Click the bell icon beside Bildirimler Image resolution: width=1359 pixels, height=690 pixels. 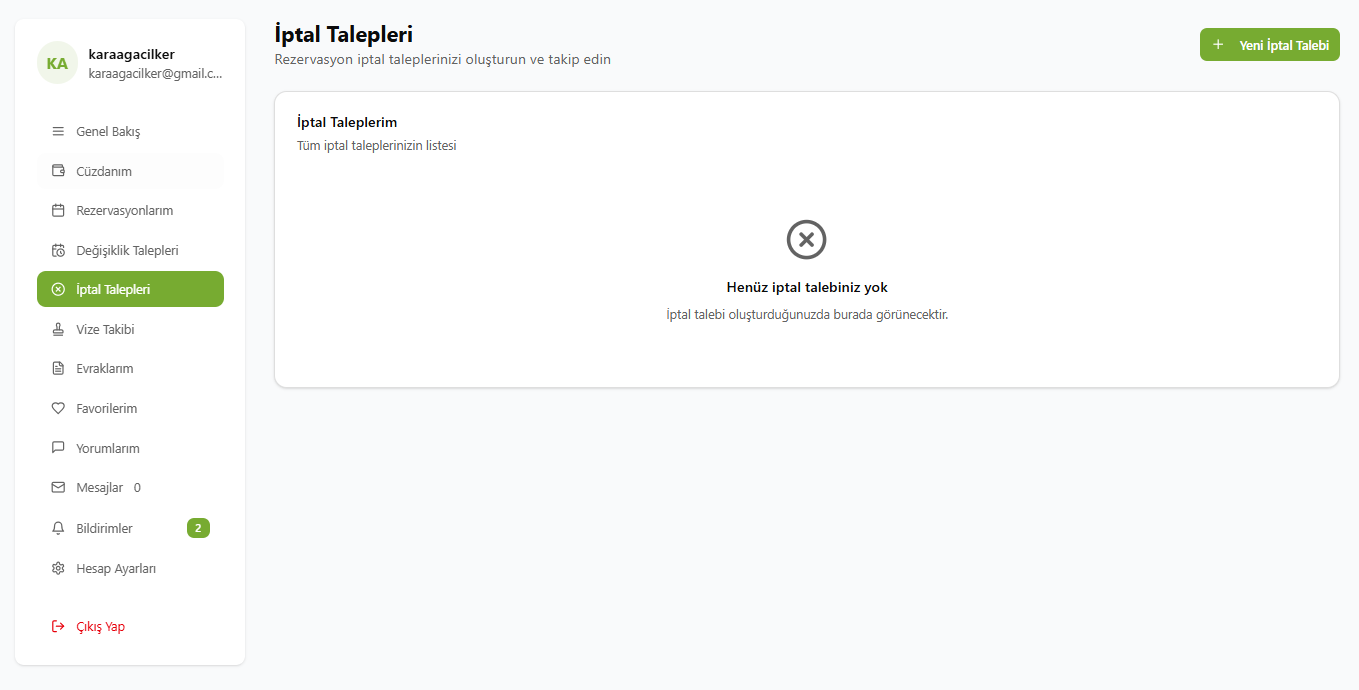click(x=58, y=528)
